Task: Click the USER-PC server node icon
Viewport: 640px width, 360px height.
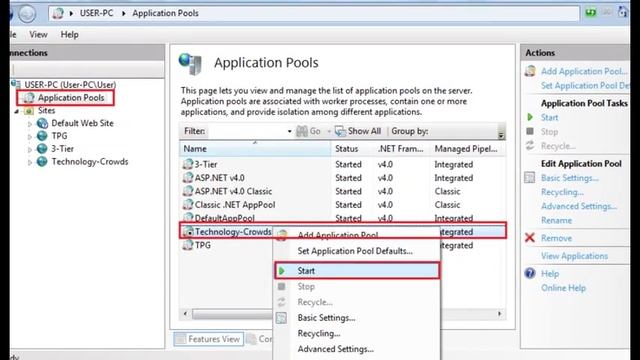Action: [16, 84]
